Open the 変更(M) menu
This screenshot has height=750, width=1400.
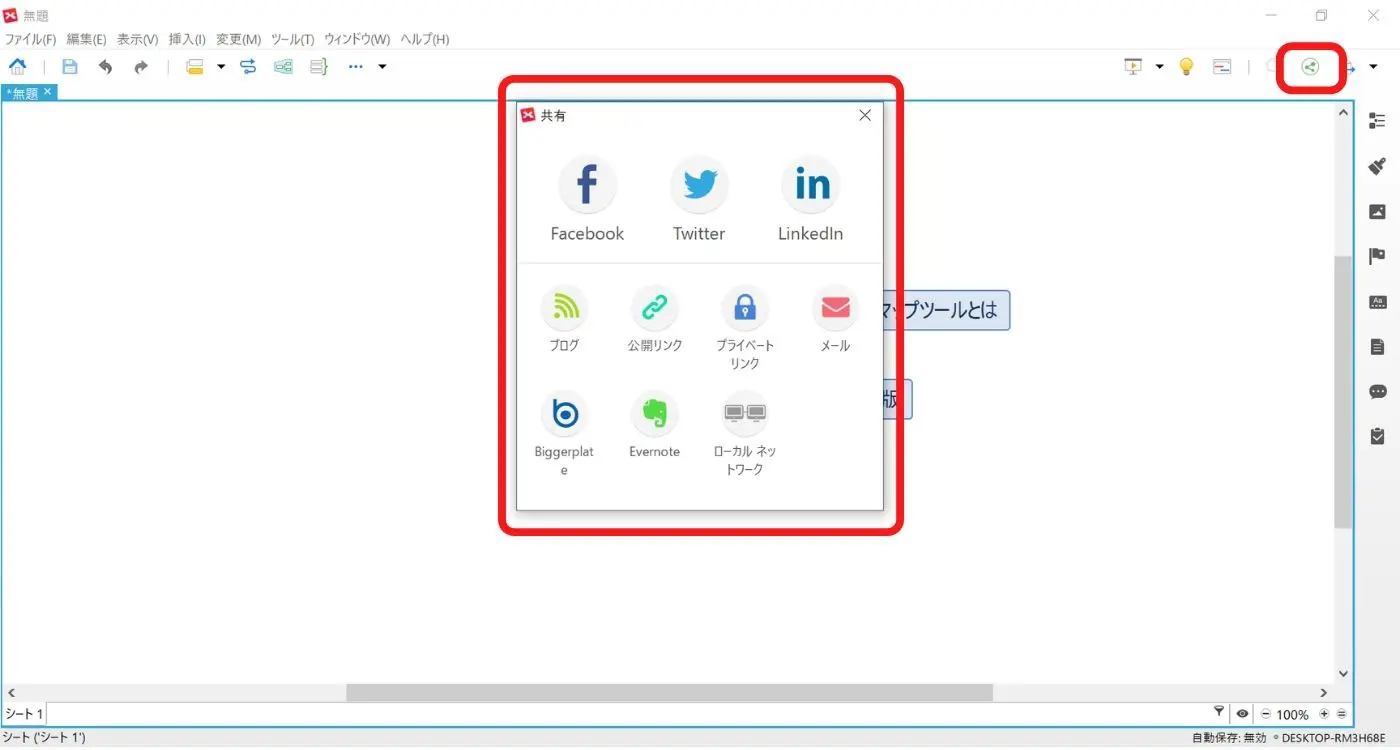(238, 40)
